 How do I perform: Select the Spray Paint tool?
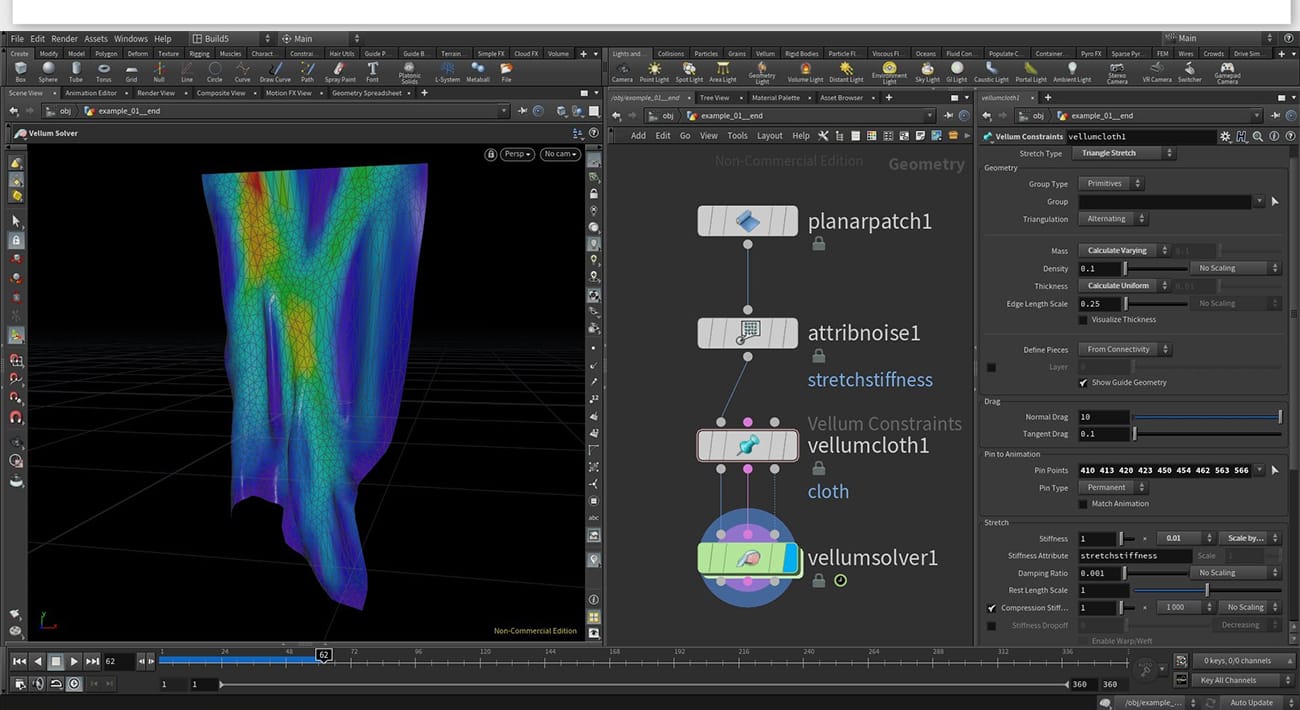click(340, 69)
